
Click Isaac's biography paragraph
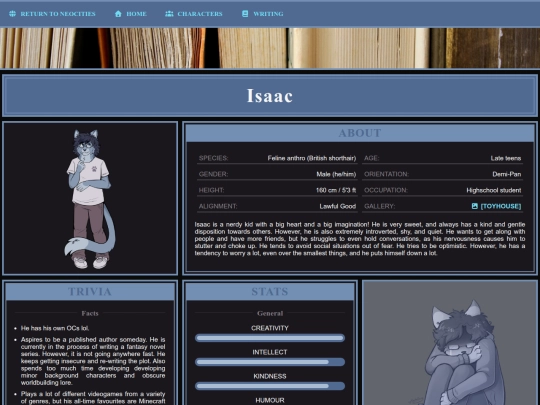360,239
